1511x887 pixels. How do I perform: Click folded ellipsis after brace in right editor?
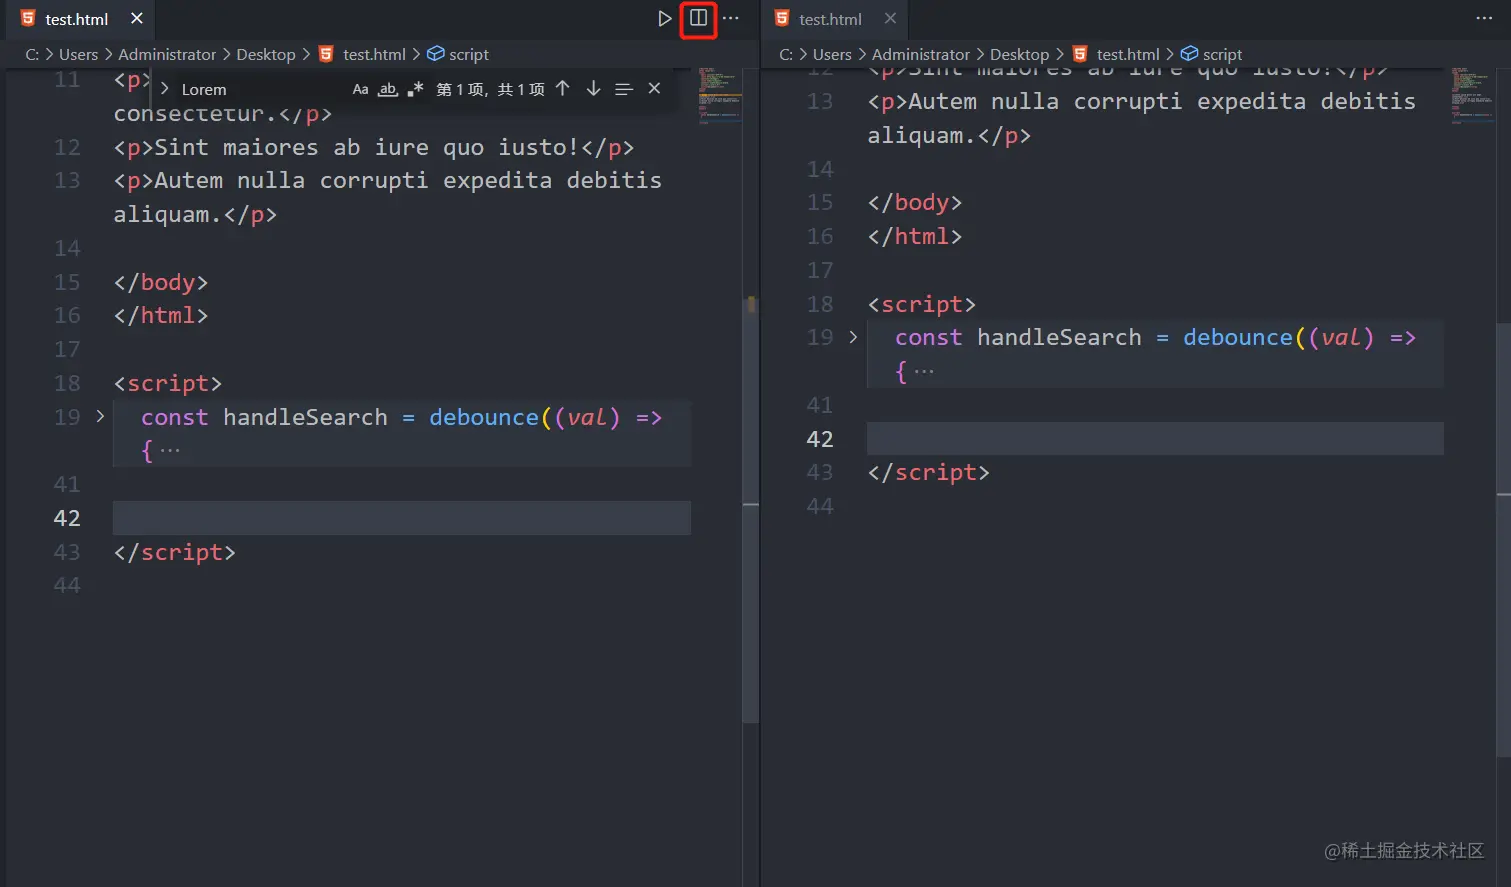[x=924, y=372]
